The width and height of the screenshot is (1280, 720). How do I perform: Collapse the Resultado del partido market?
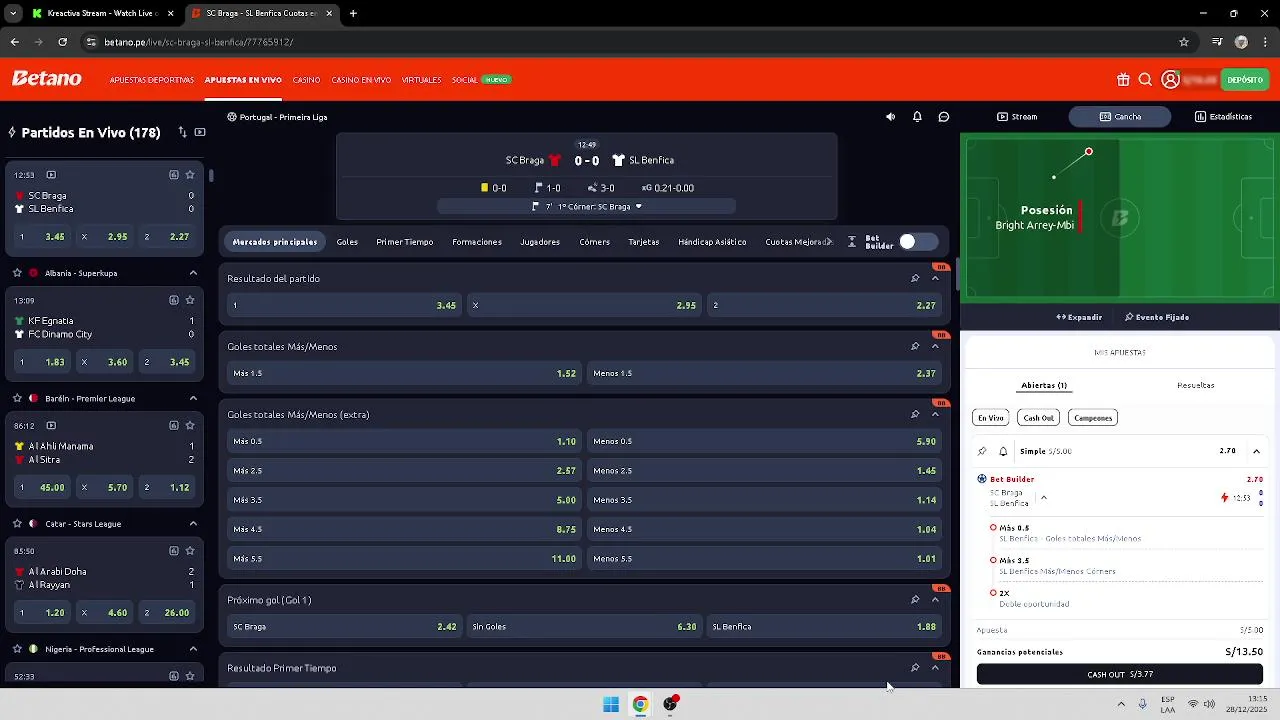(935, 279)
